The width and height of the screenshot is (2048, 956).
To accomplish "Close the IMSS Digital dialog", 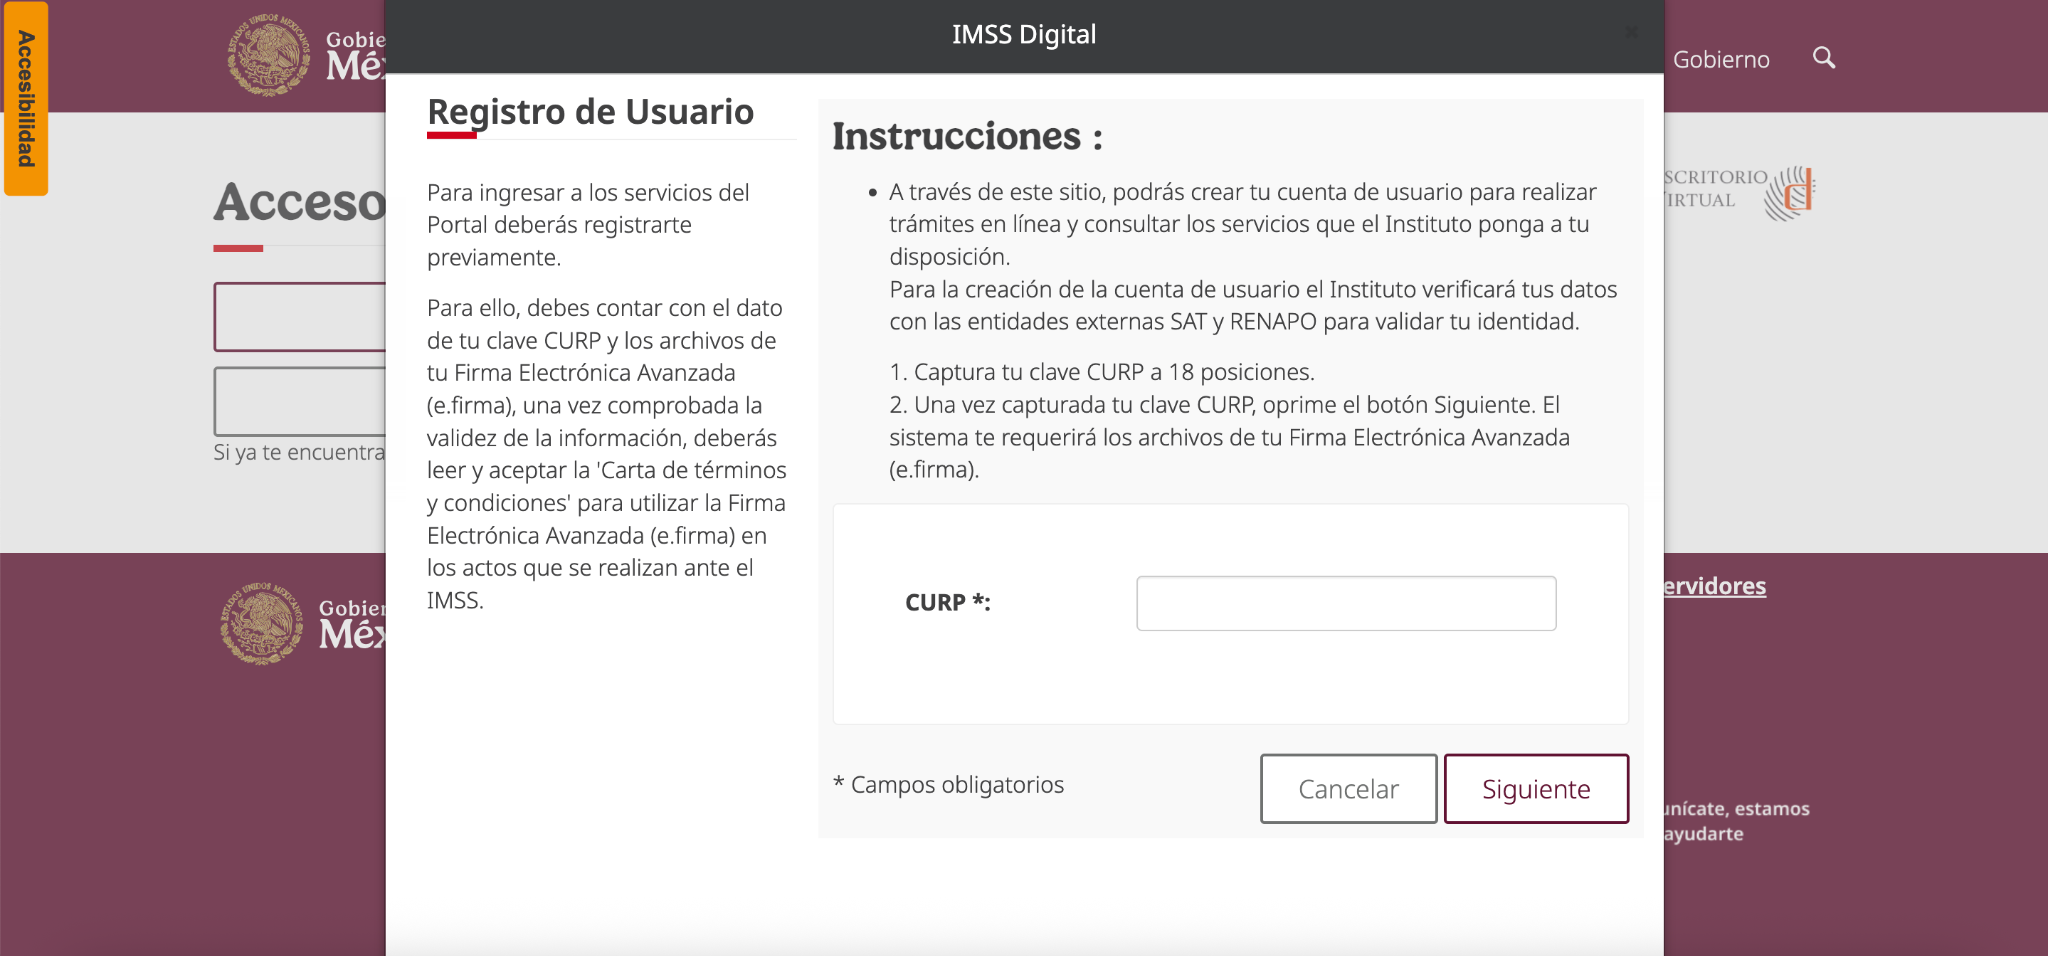I will [1632, 32].
